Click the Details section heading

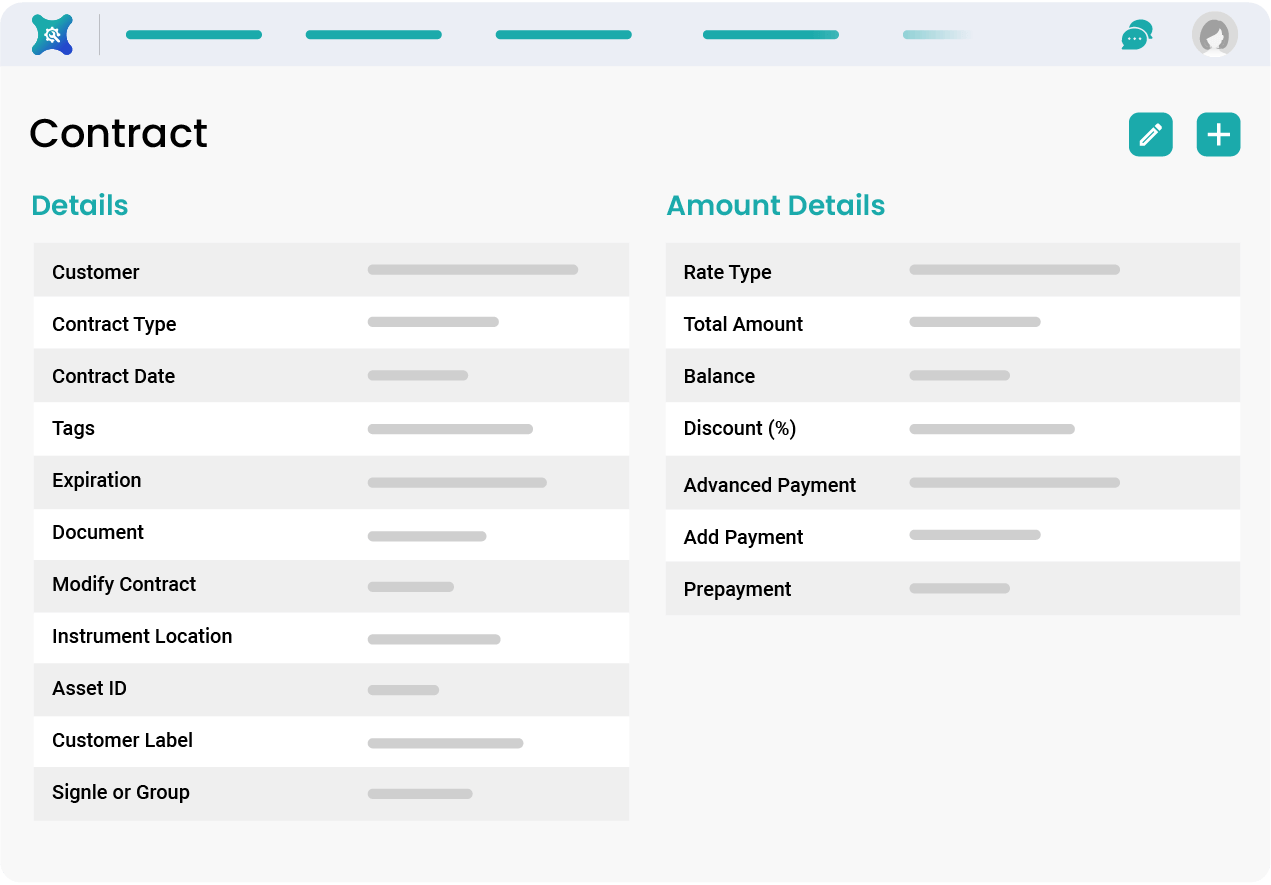[x=80, y=205]
